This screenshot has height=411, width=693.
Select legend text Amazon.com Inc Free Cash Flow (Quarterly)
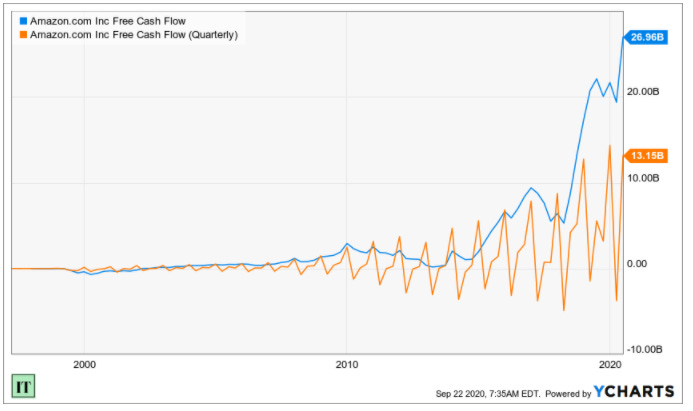(134, 35)
